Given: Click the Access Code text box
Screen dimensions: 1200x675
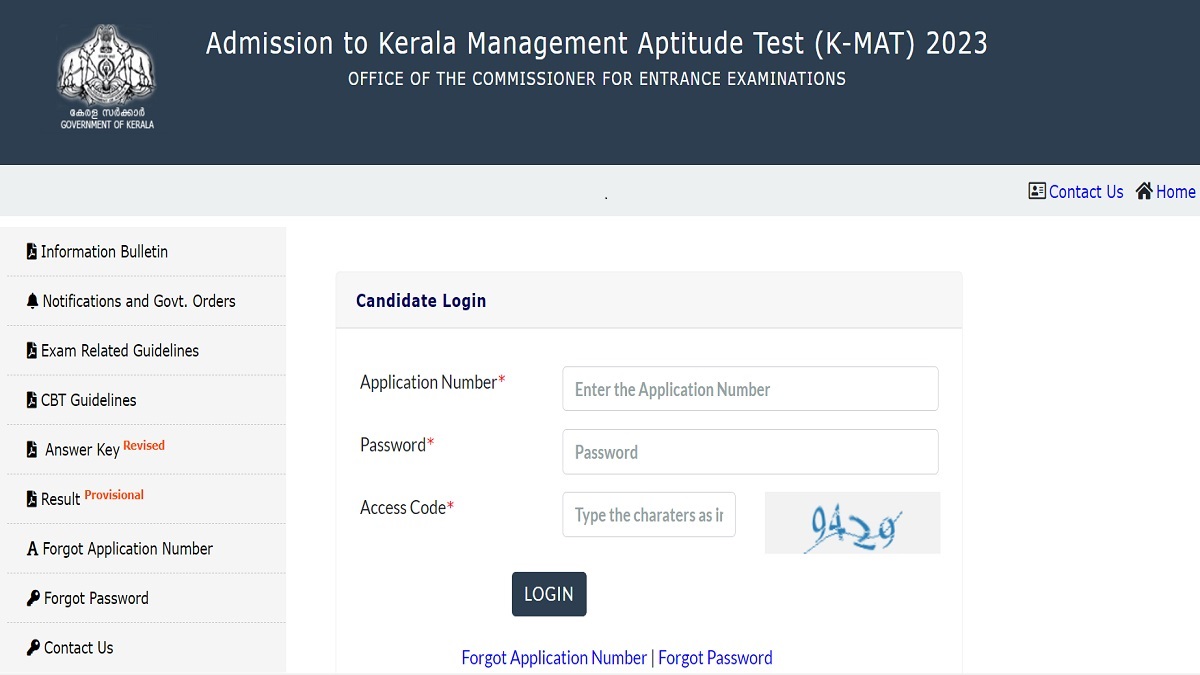Looking at the screenshot, I should (x=649, y=514).
